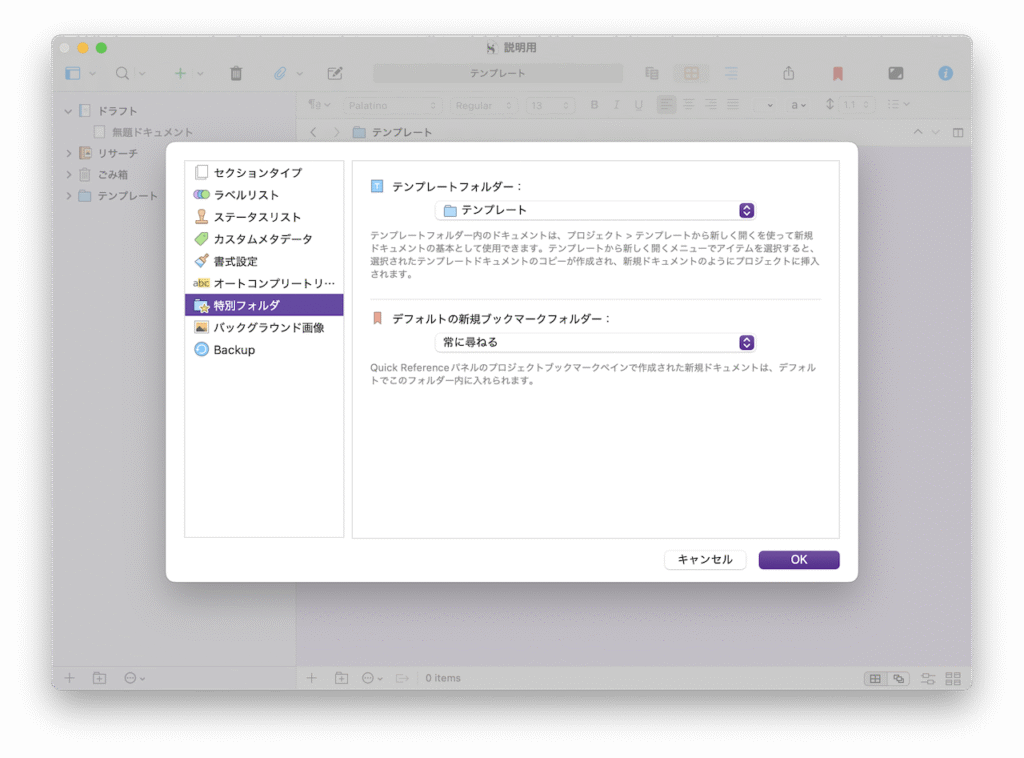Click the キャンセル button
This screenshot has width=1024, height=758.
click(705, 560)
